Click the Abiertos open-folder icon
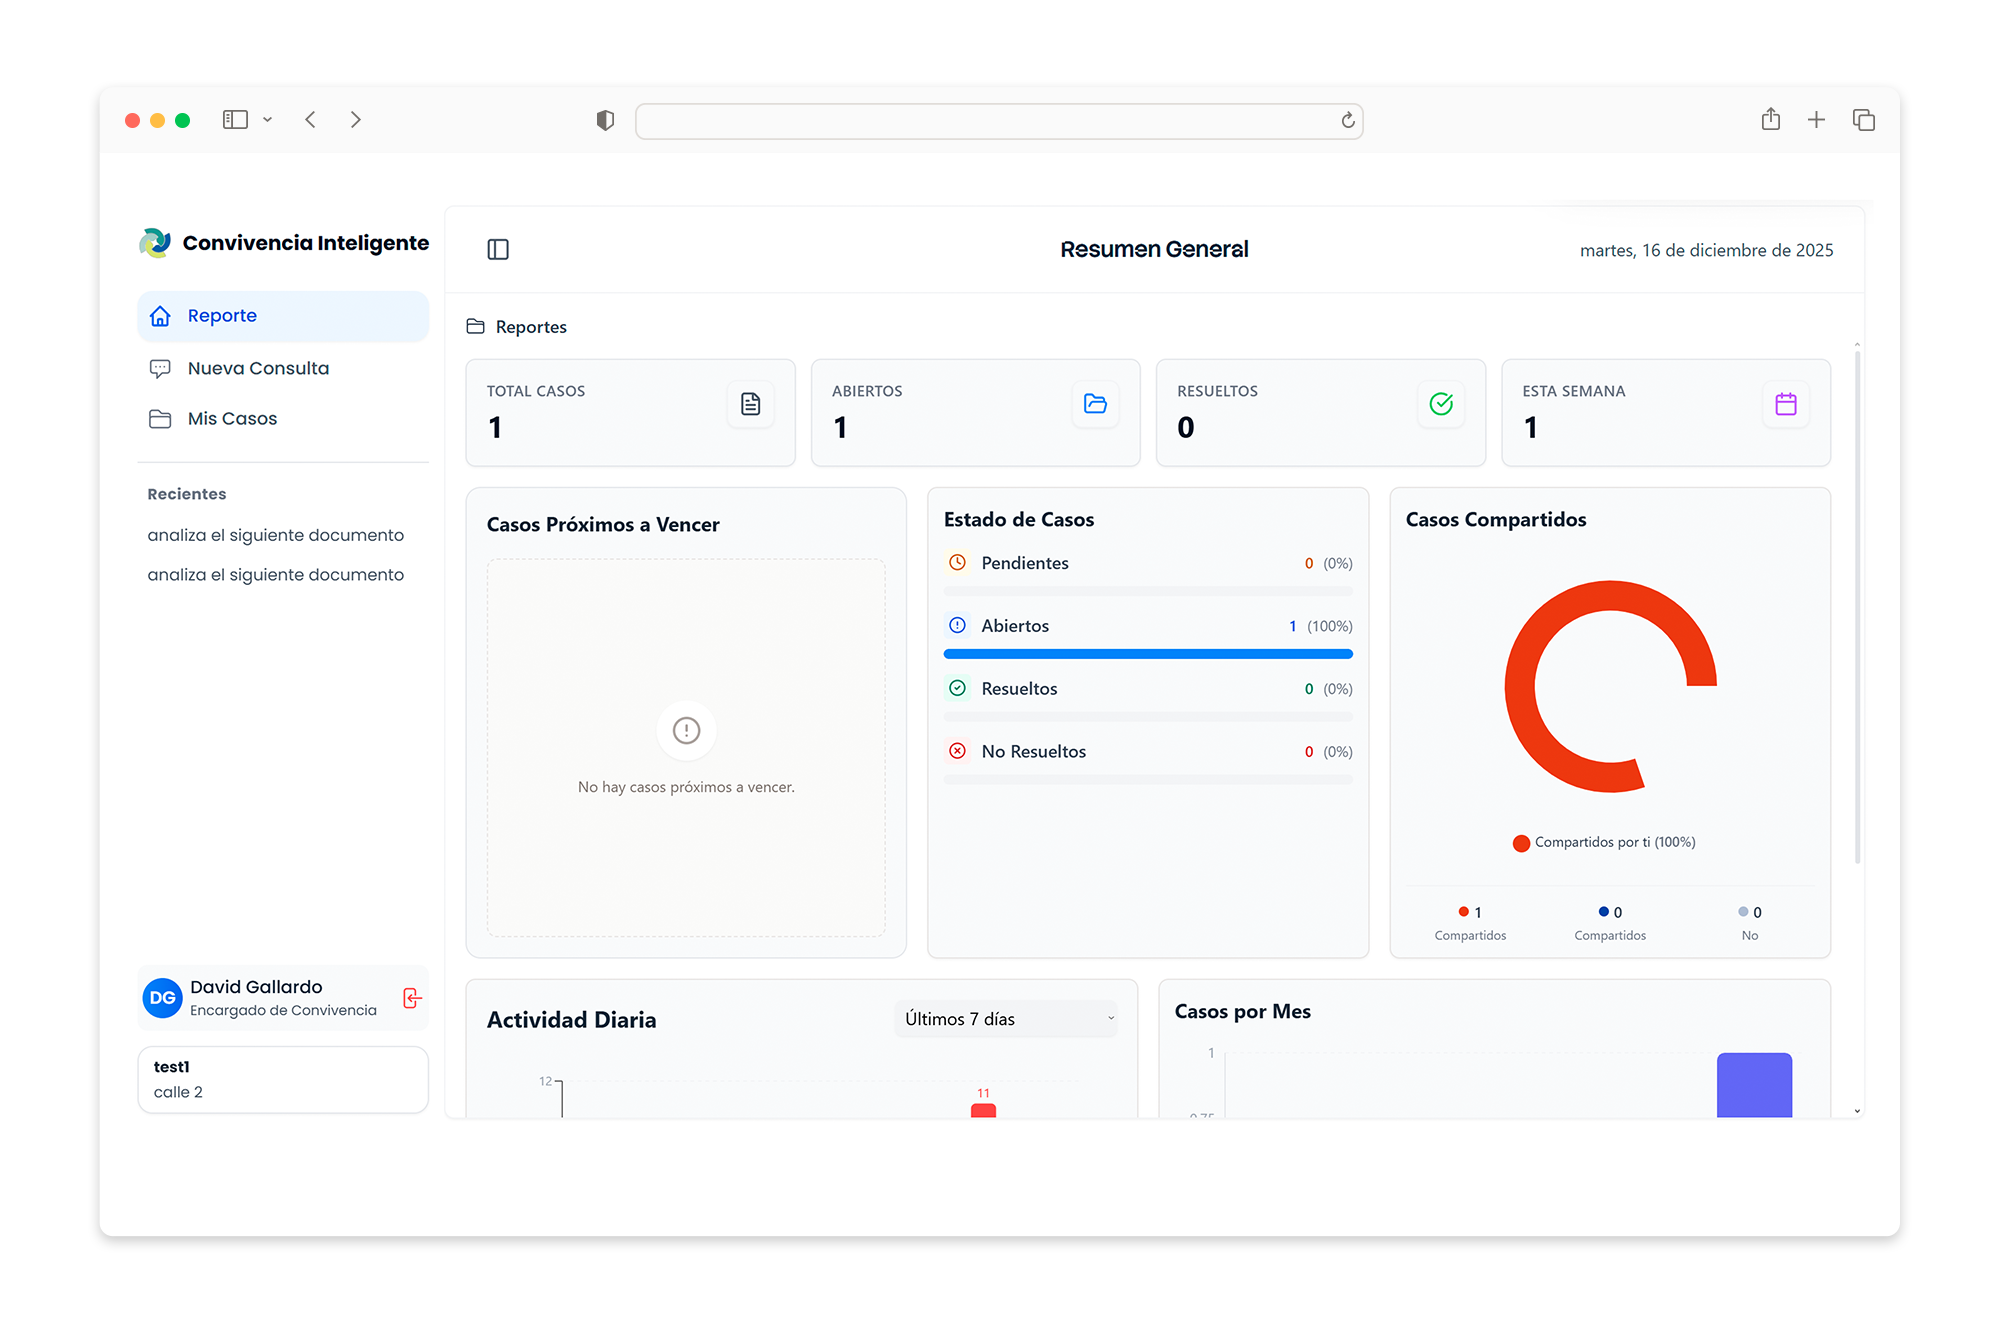2000x1333 pixels. (x=1095, y=404)
